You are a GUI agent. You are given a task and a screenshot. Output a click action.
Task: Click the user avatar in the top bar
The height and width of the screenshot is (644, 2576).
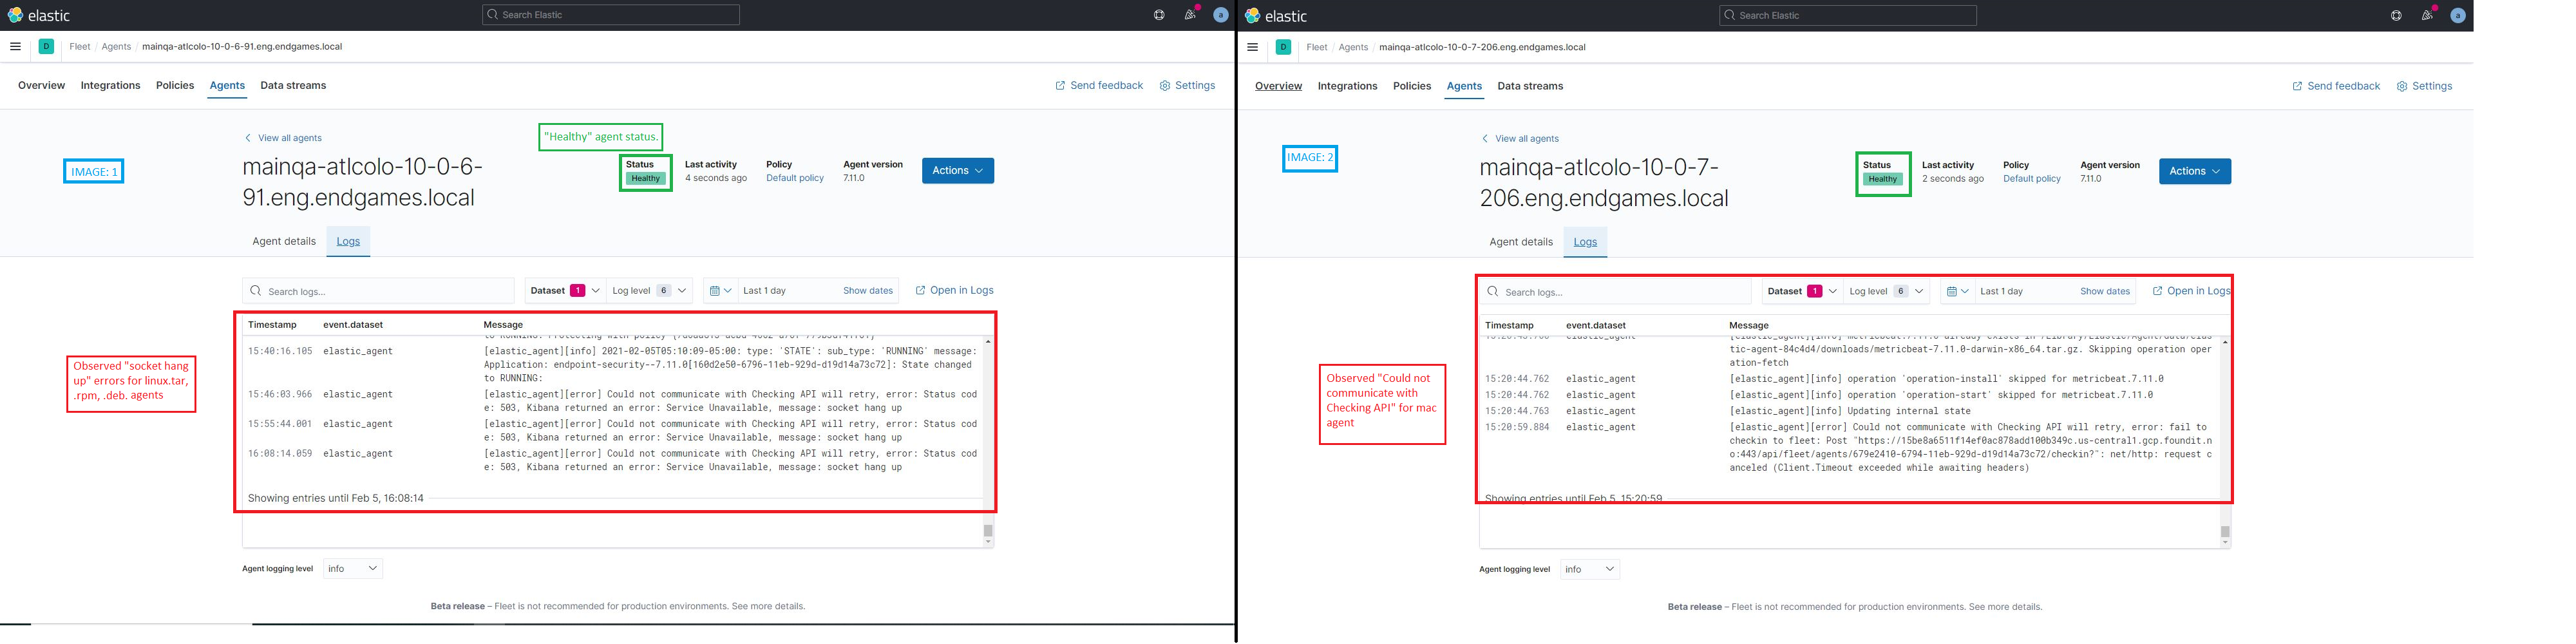tap(1220, 14)
